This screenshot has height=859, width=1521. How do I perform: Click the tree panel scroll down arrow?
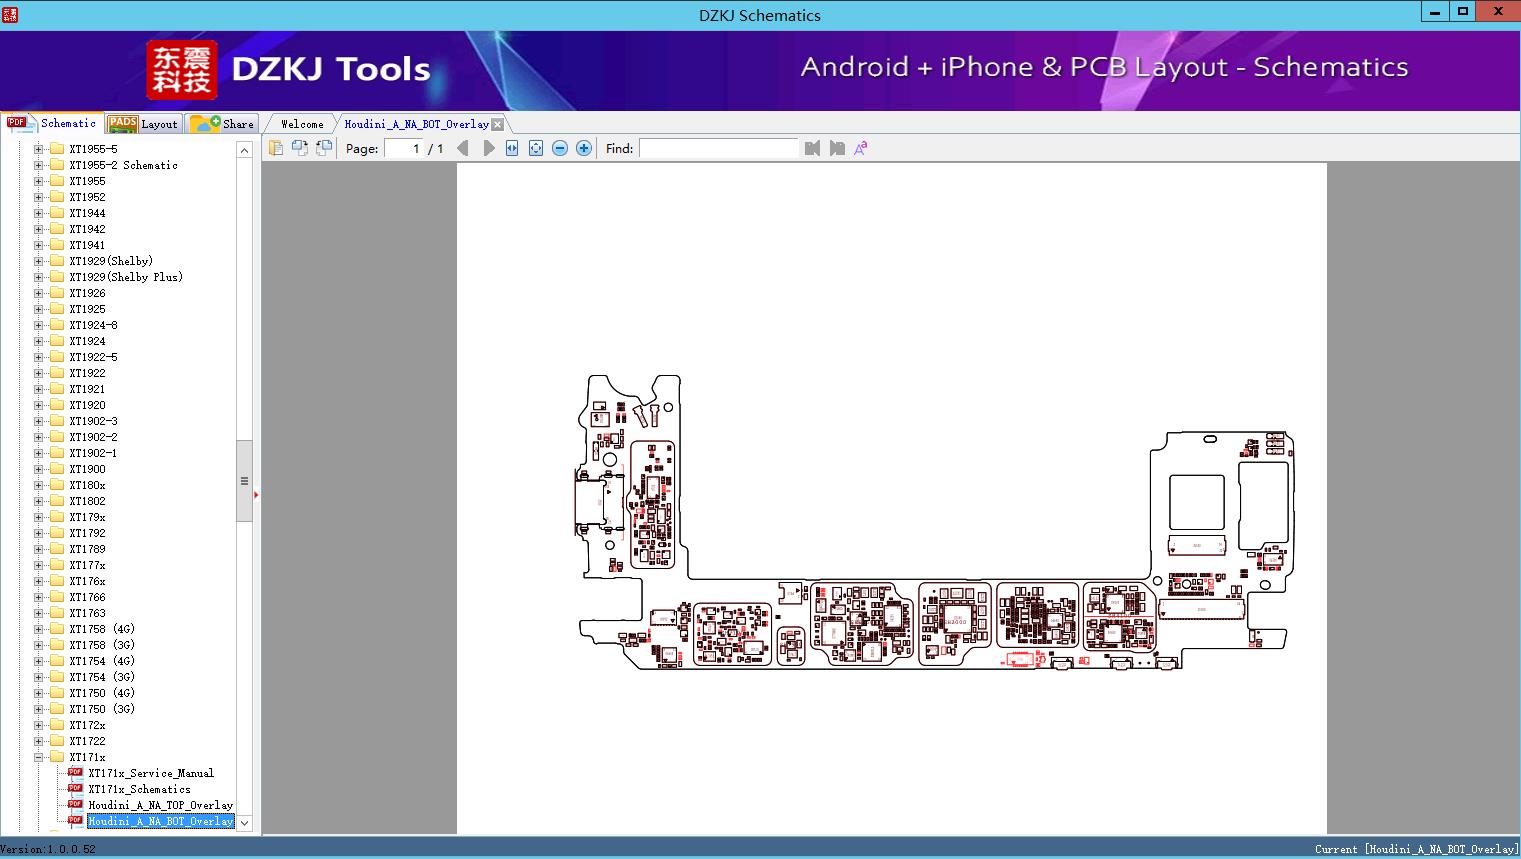(244, 823)
